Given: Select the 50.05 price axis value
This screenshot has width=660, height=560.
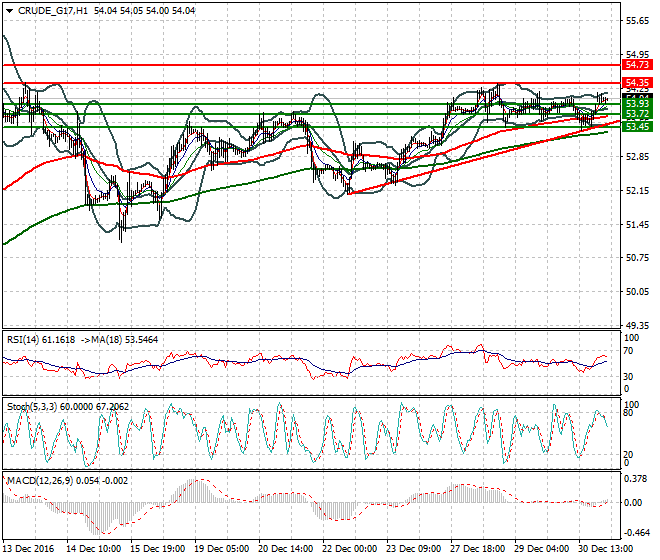Looking at the screenshot, I should click(637, 292).
